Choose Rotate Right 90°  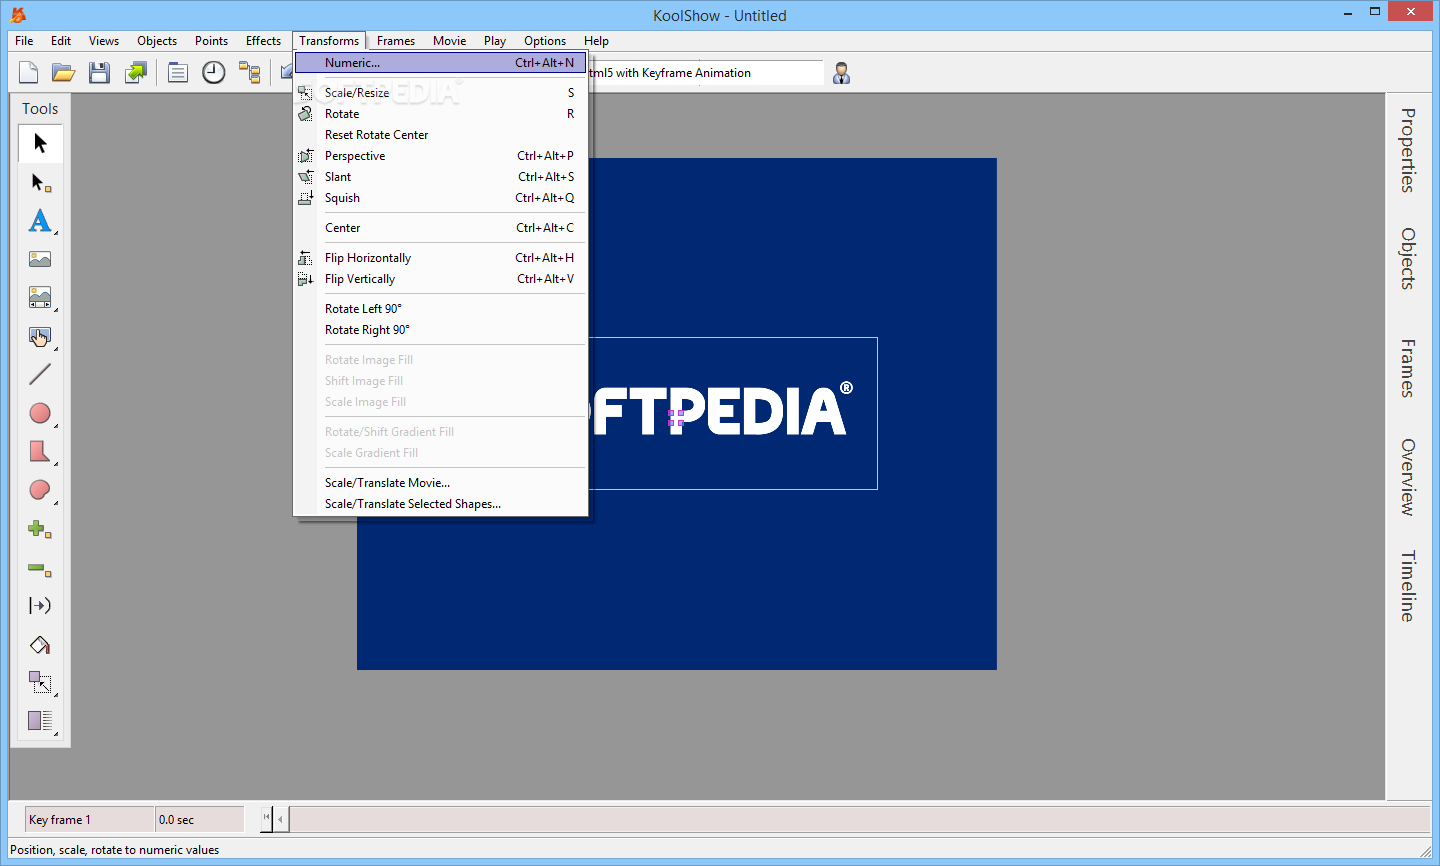click(440, 330)
